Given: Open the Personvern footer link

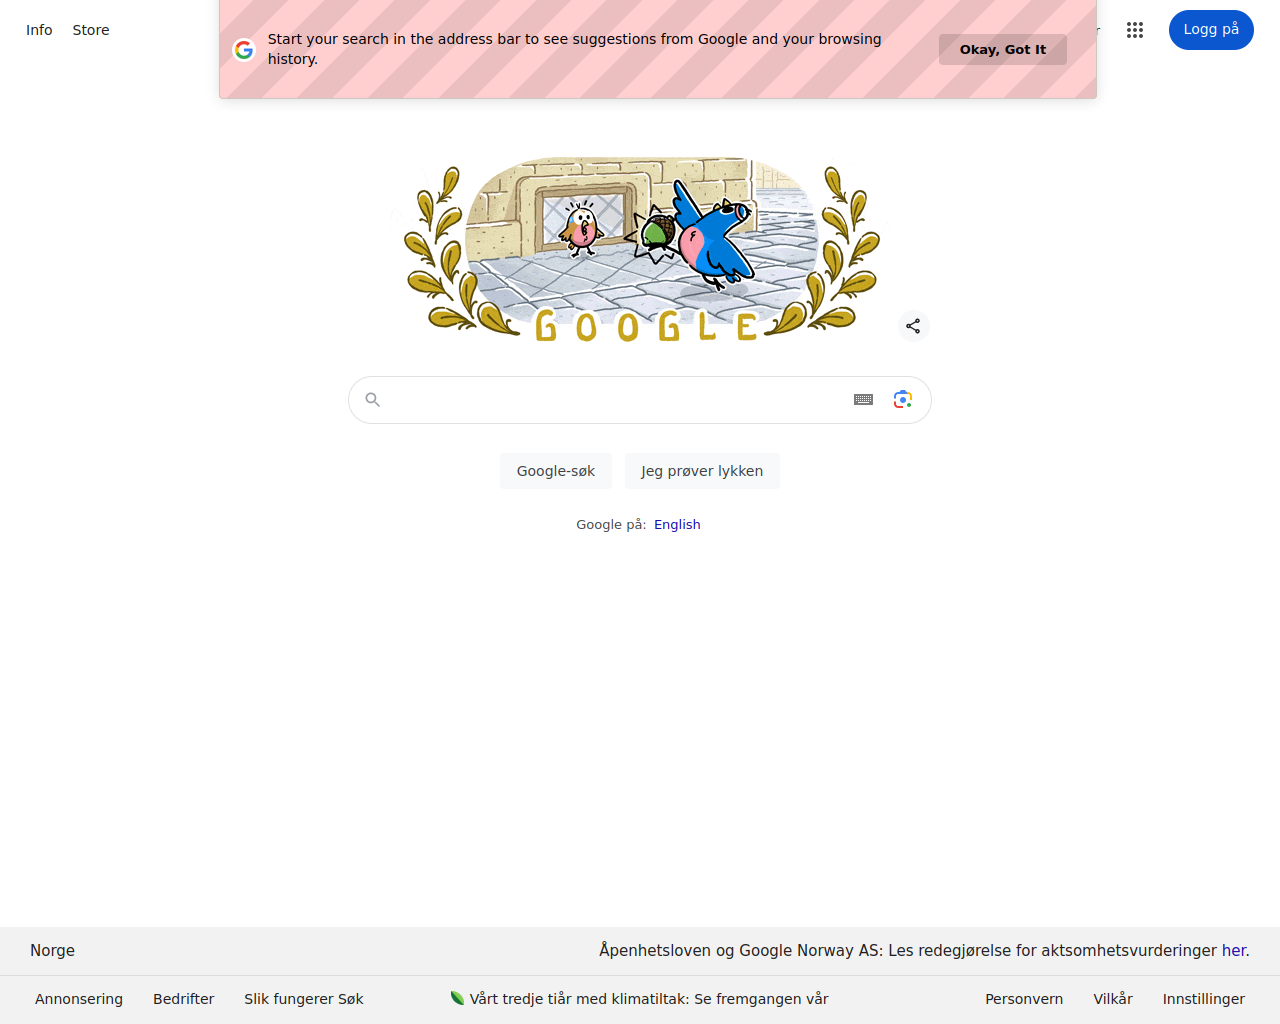Looking at the screenshot, I should [1024, 999].
